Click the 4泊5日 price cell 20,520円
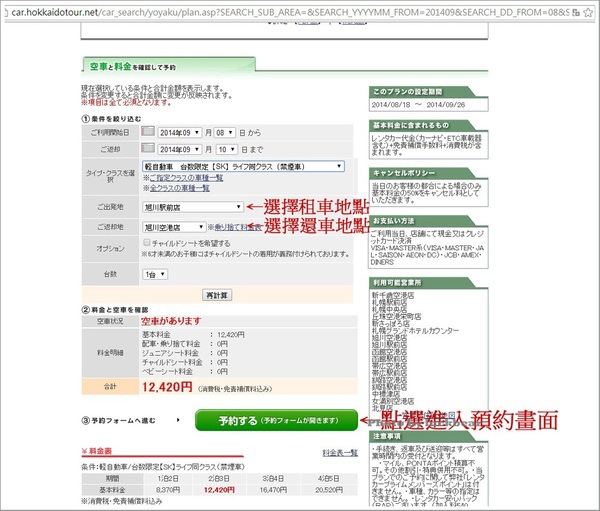Image resolution: width=600 pixels, height=511 pixels. (329, 490)
